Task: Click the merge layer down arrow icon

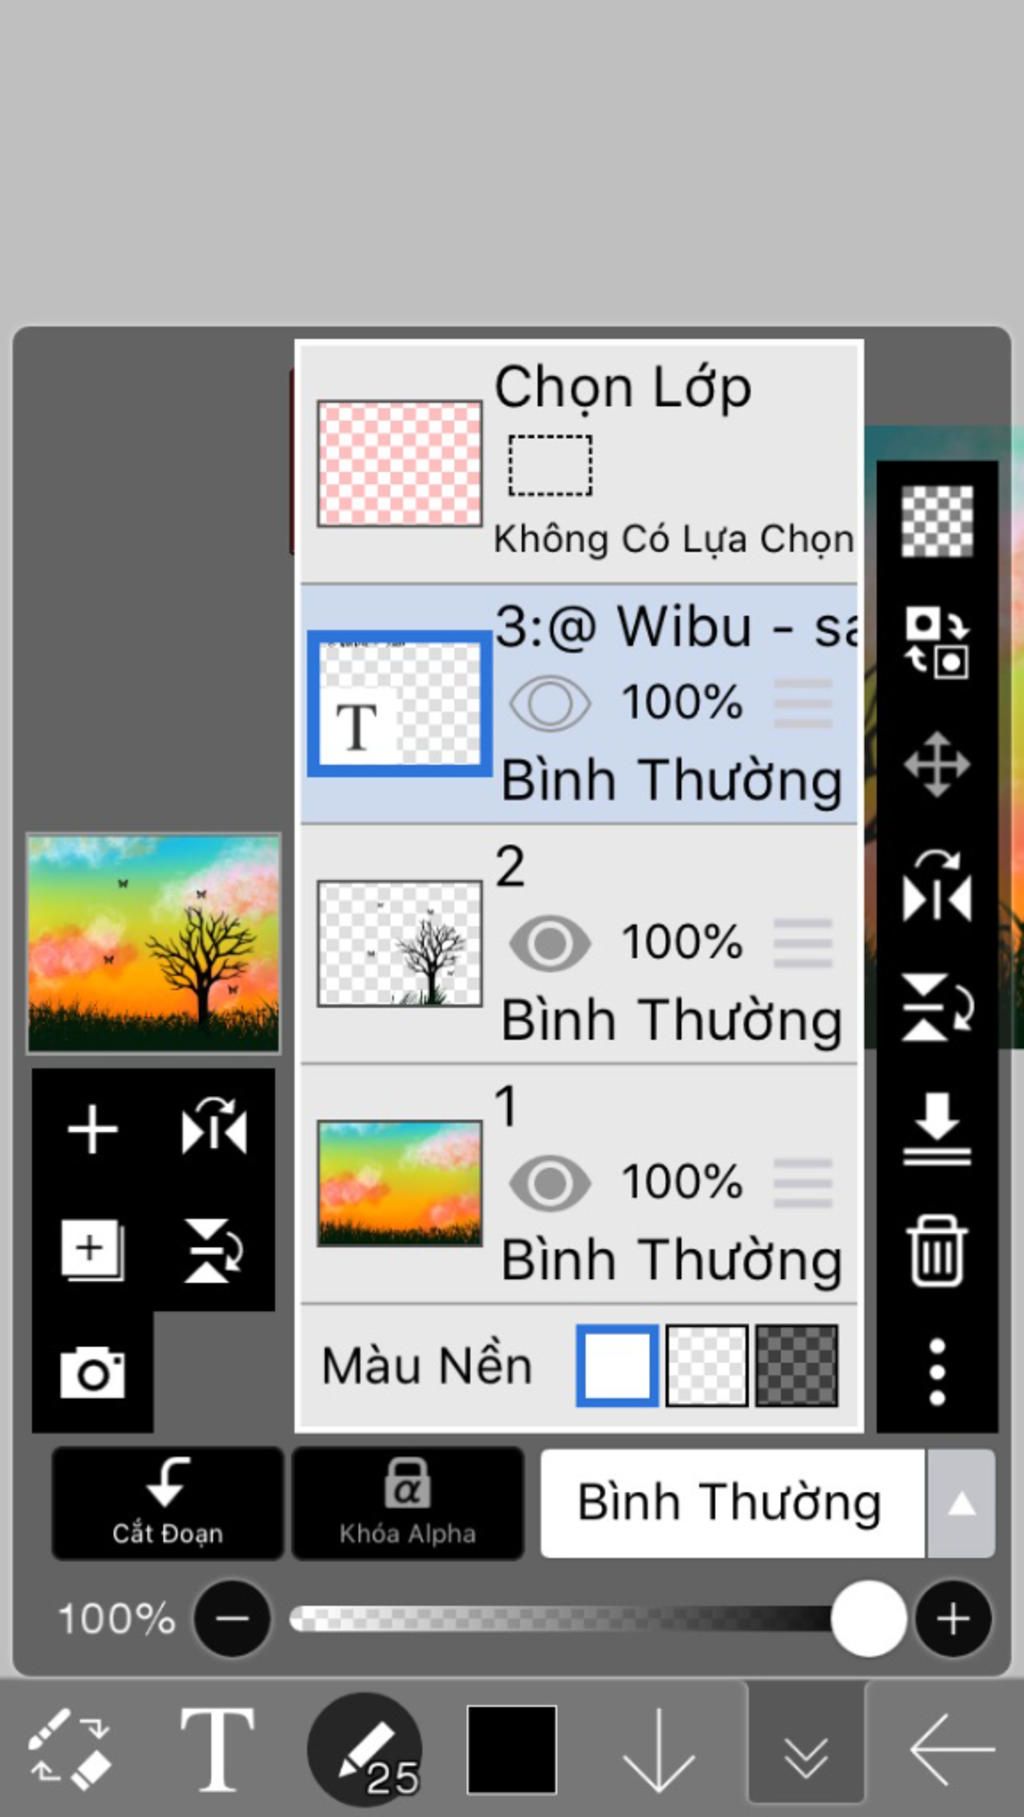Action: click(936, 1128)
